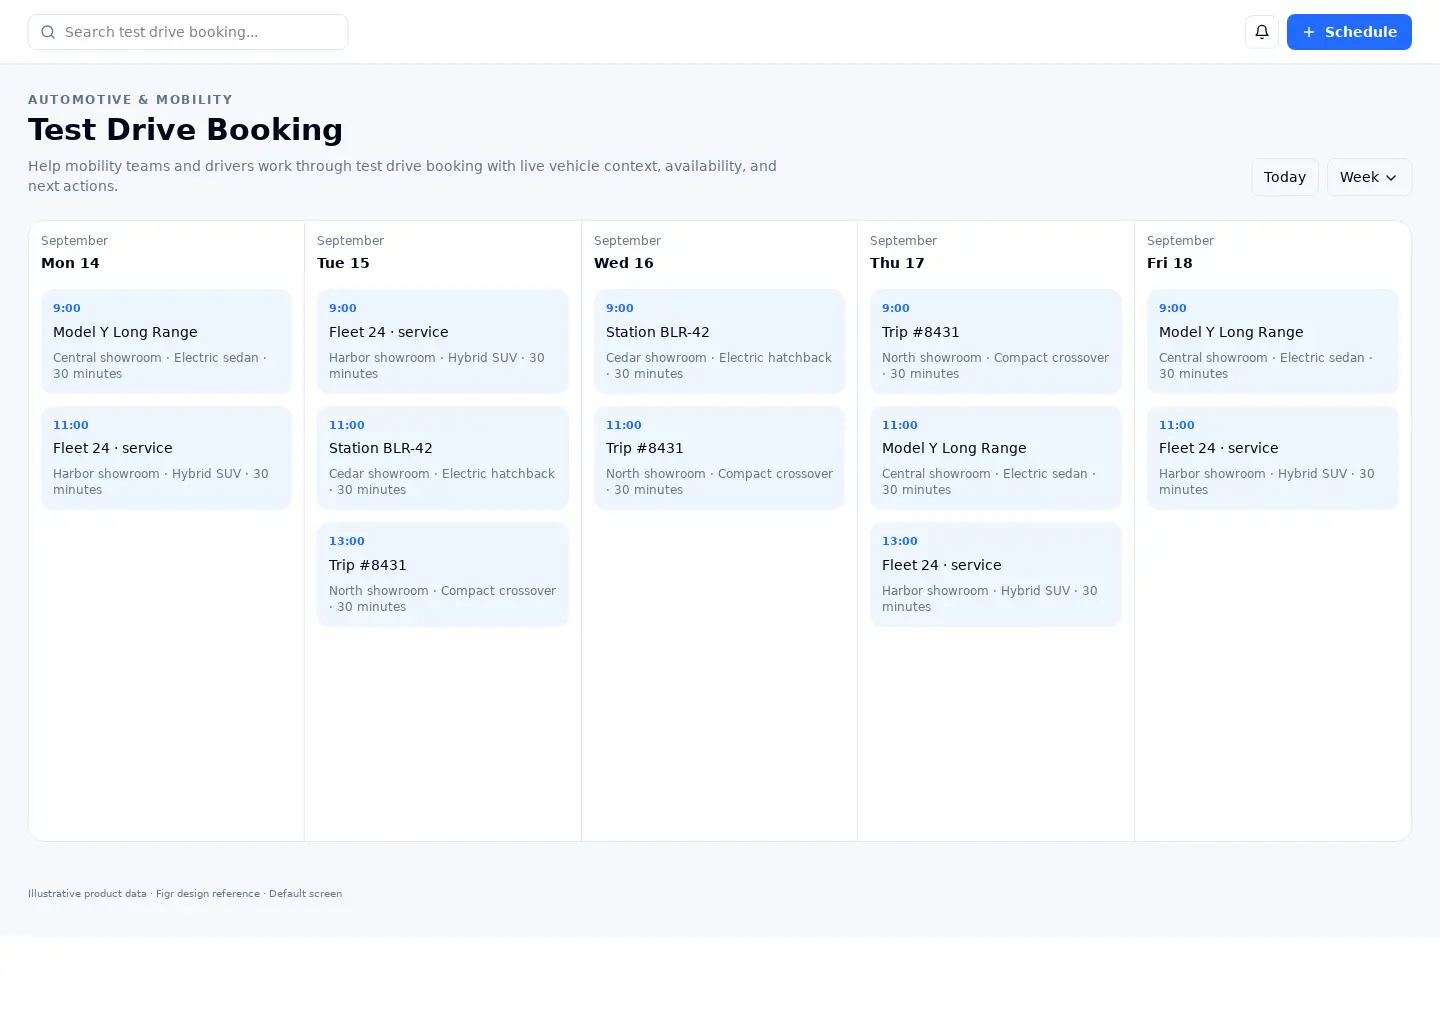The image size is (1440, 1024).
Task: Open Friday 9:00 Model Y Long Range booking
Action: (1273, 341)
